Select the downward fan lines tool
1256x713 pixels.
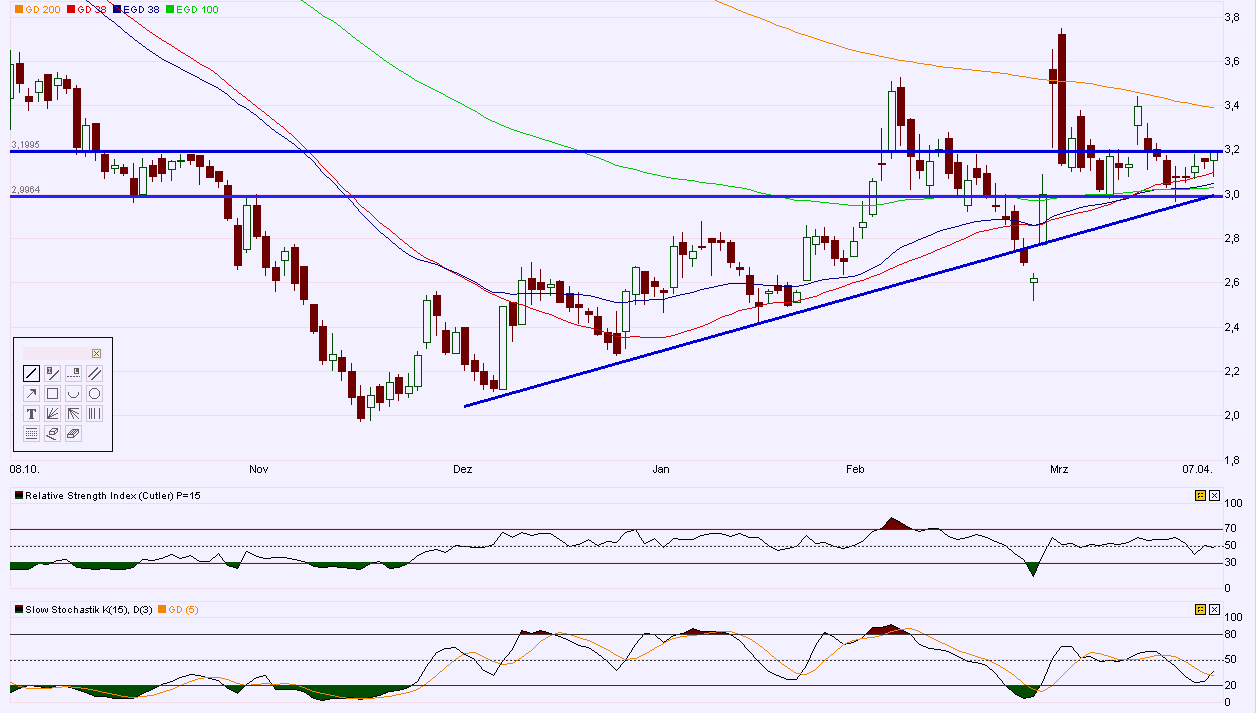pos(73,413)
